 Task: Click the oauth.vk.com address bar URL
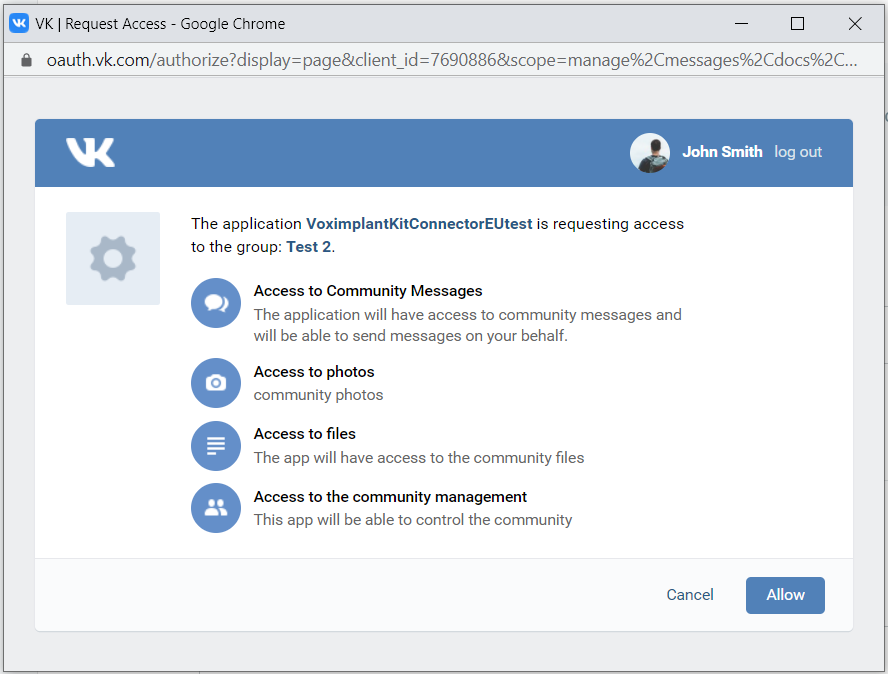[x=451, y=60]
